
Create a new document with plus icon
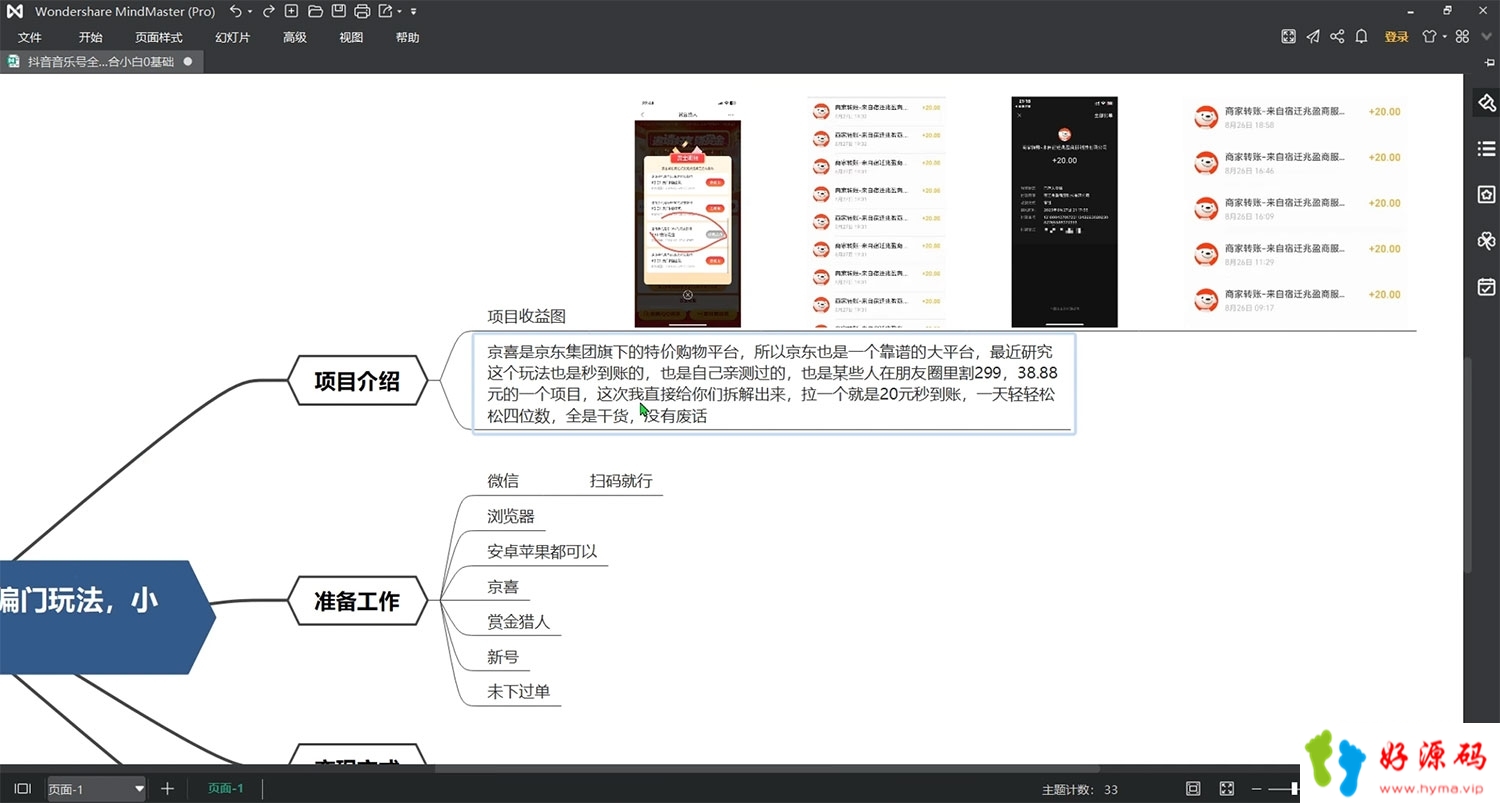click(x=291, y=11)
